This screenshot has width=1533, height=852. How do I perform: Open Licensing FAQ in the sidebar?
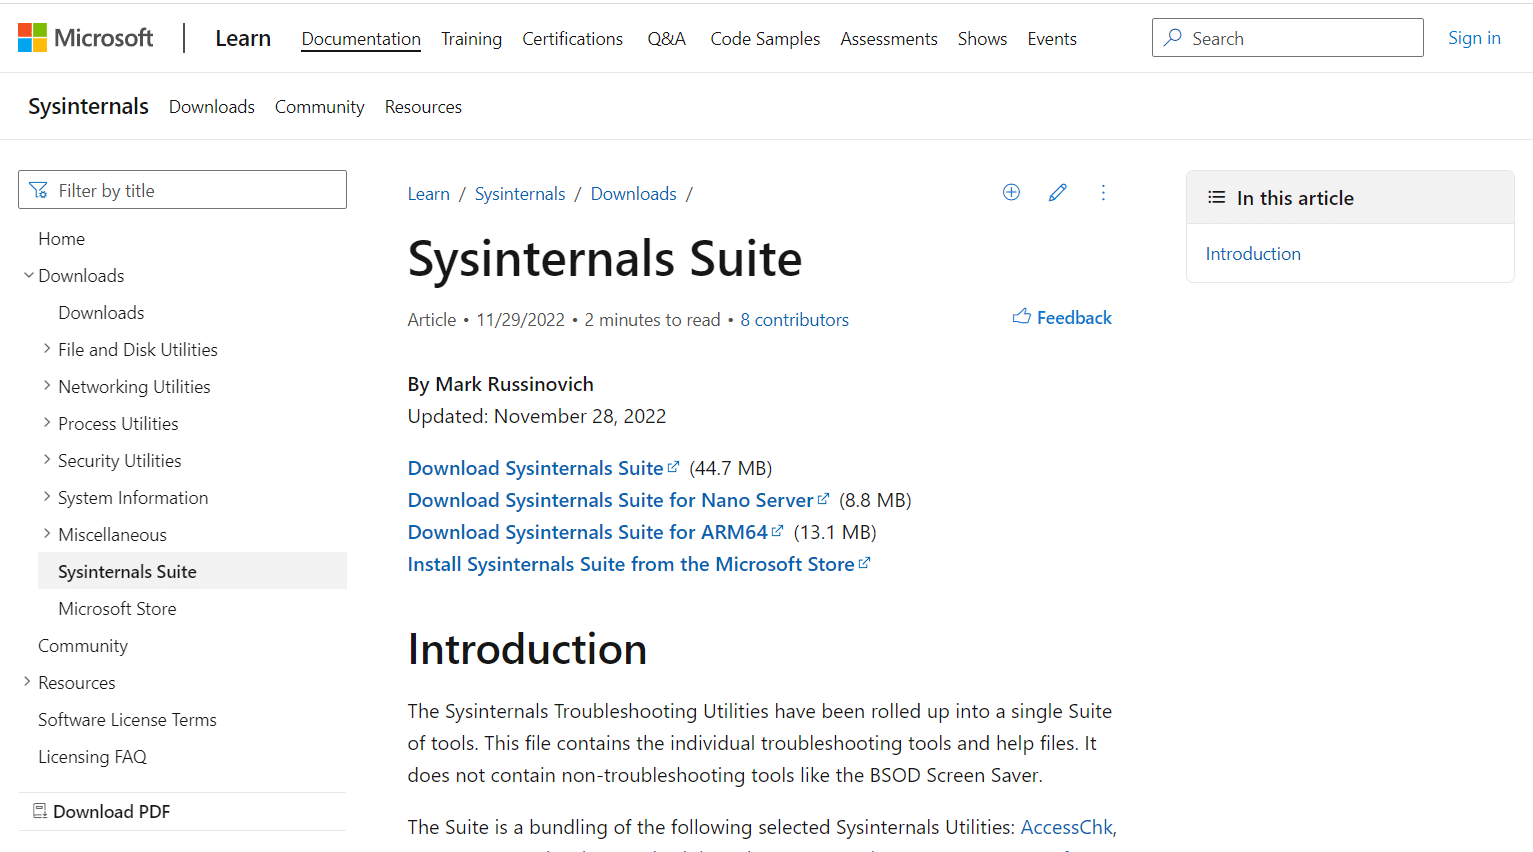(x=92, y=756)
